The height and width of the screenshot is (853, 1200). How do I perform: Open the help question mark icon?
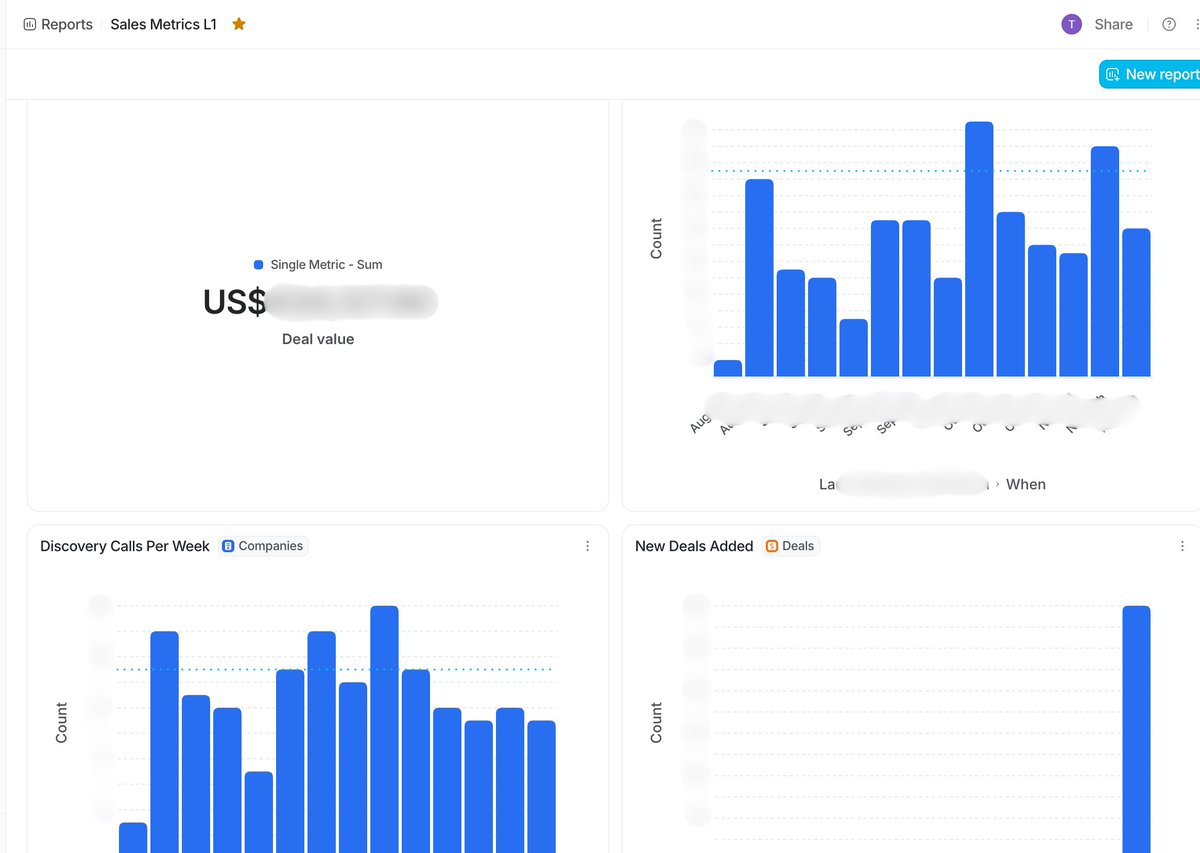click(x=1169, y=24)
